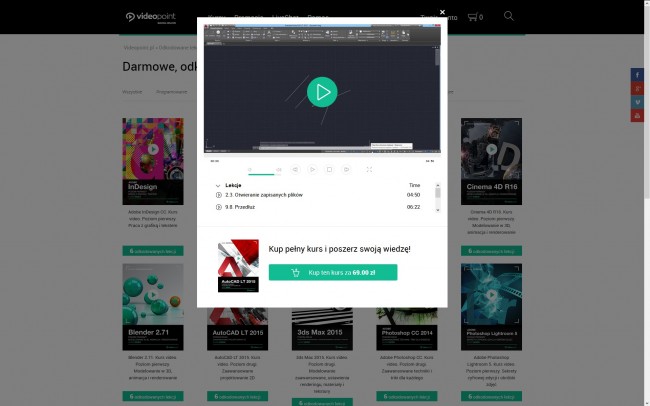Play the video with the large green button
650x406 pixels.
click(x=322, y=92)
